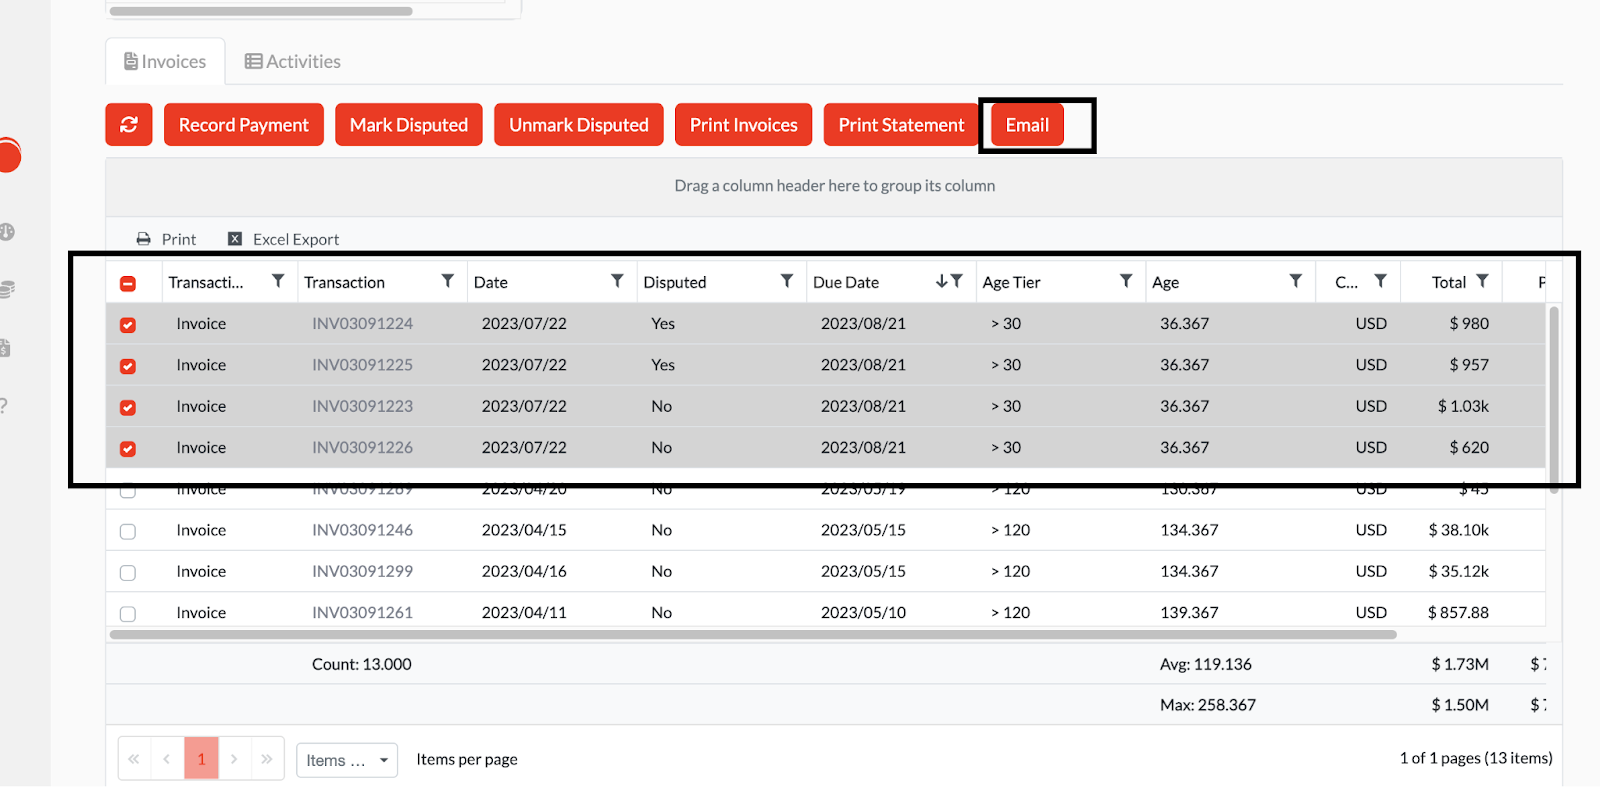
Task: Click the 2023/05/10 due date cell
Action: (x=863, y=612)
